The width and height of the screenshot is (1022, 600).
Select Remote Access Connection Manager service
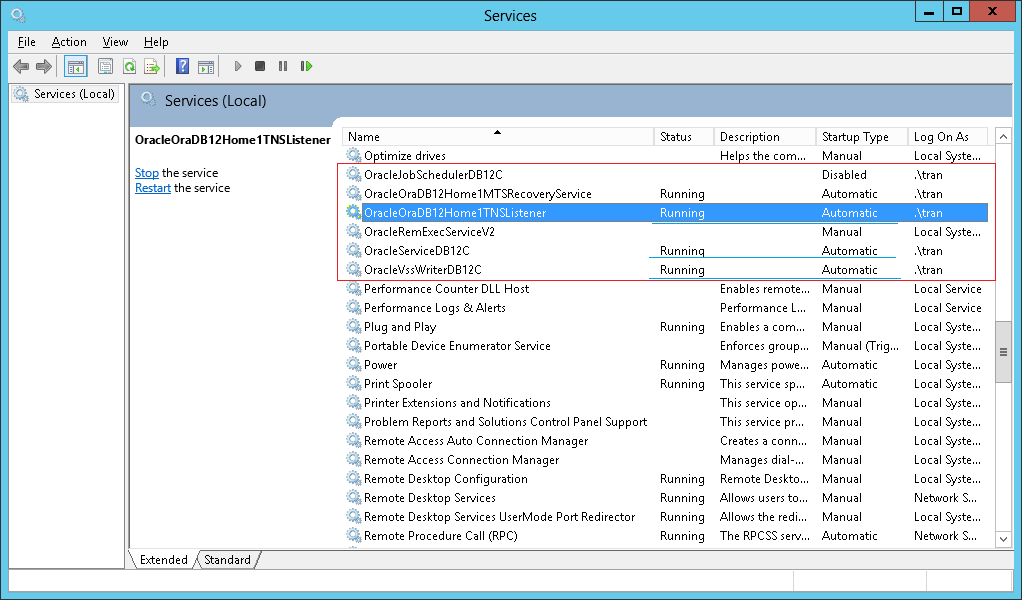[665, 459]
